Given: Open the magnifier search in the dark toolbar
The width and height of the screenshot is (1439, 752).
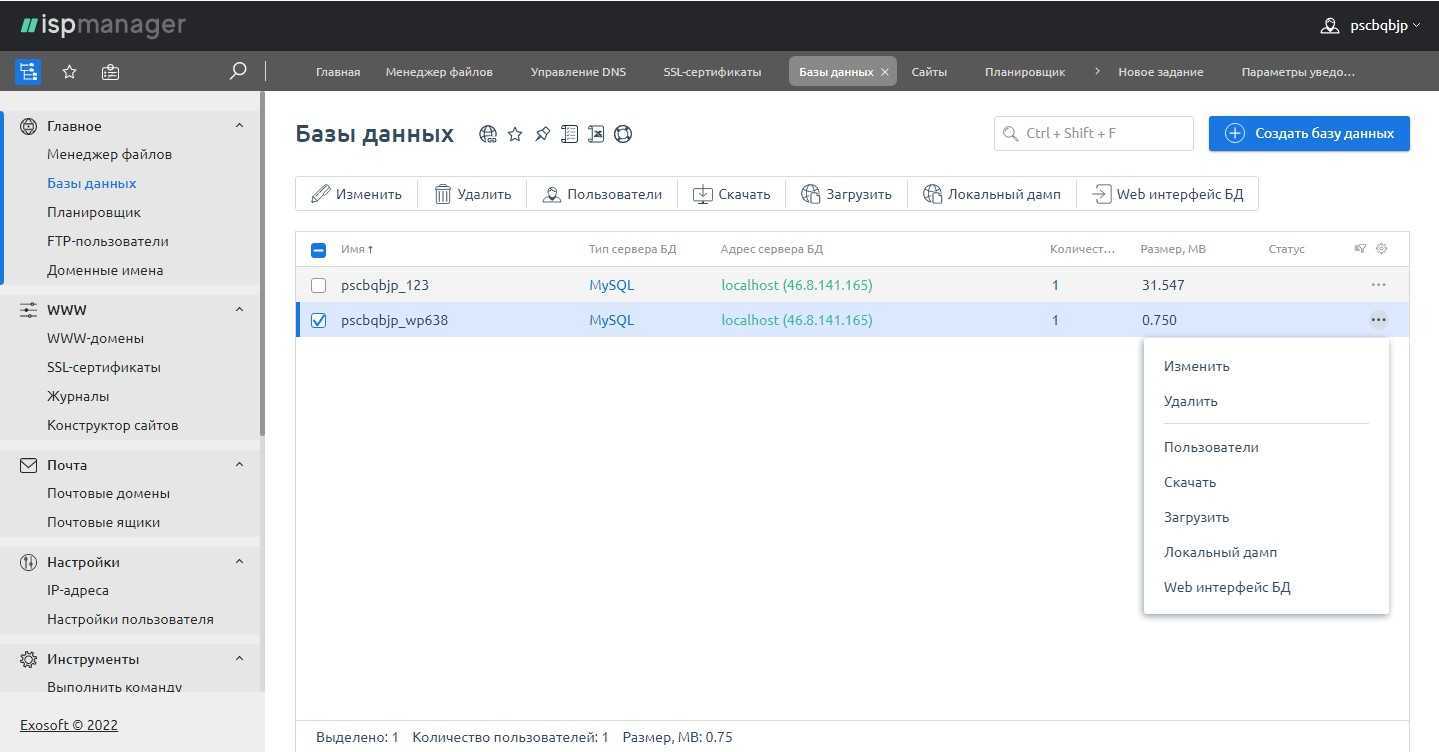Looking at the screenshot, I should [238, 71].
